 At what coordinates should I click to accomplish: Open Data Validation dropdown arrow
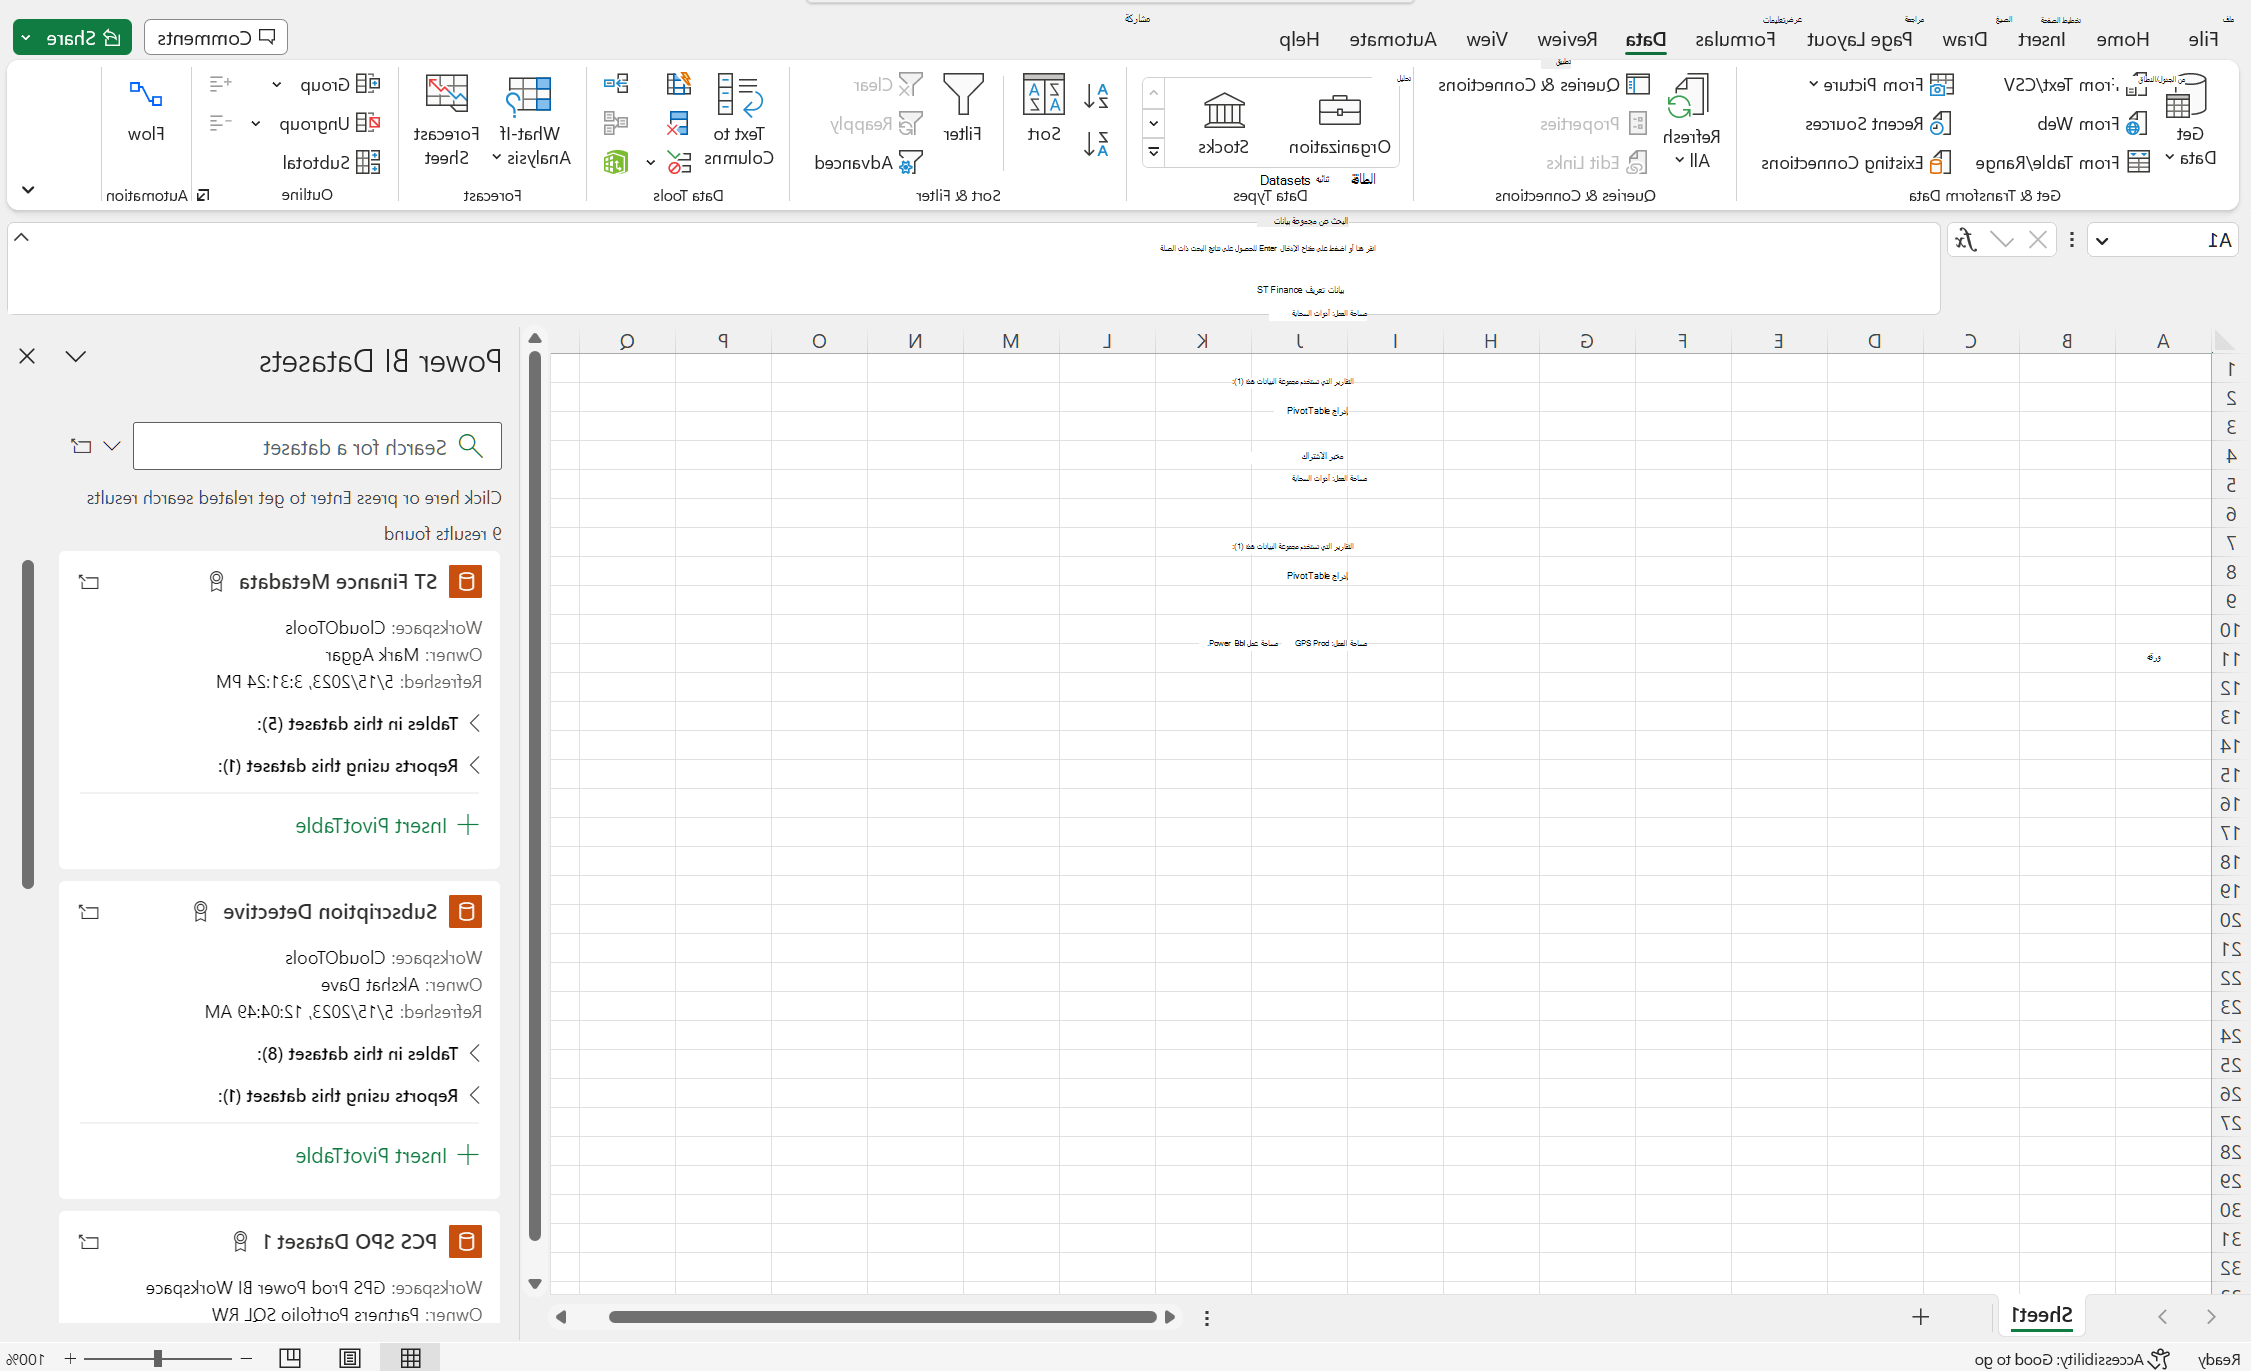coord(651,163)
